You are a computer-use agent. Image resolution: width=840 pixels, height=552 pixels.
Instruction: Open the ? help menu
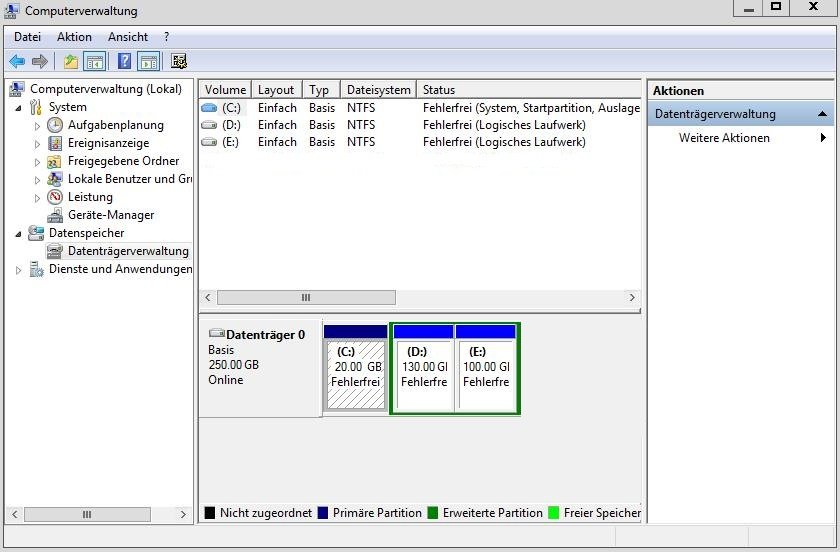pyautogui.click(x=167, y=37)
